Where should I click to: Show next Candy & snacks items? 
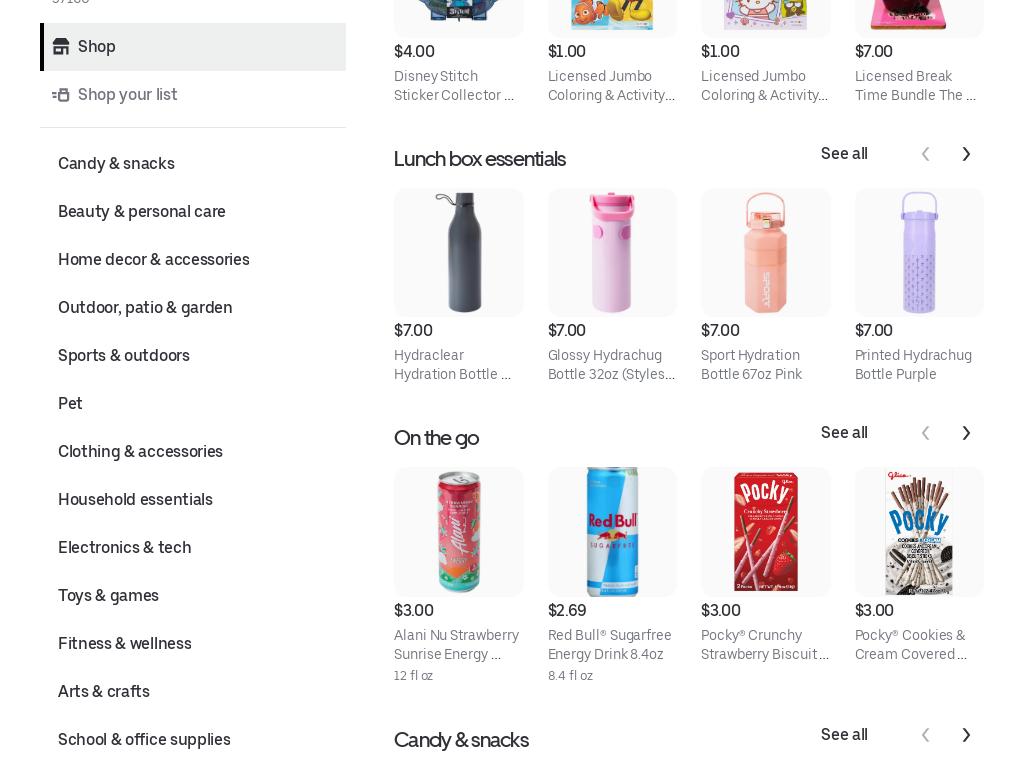(966, 735)
